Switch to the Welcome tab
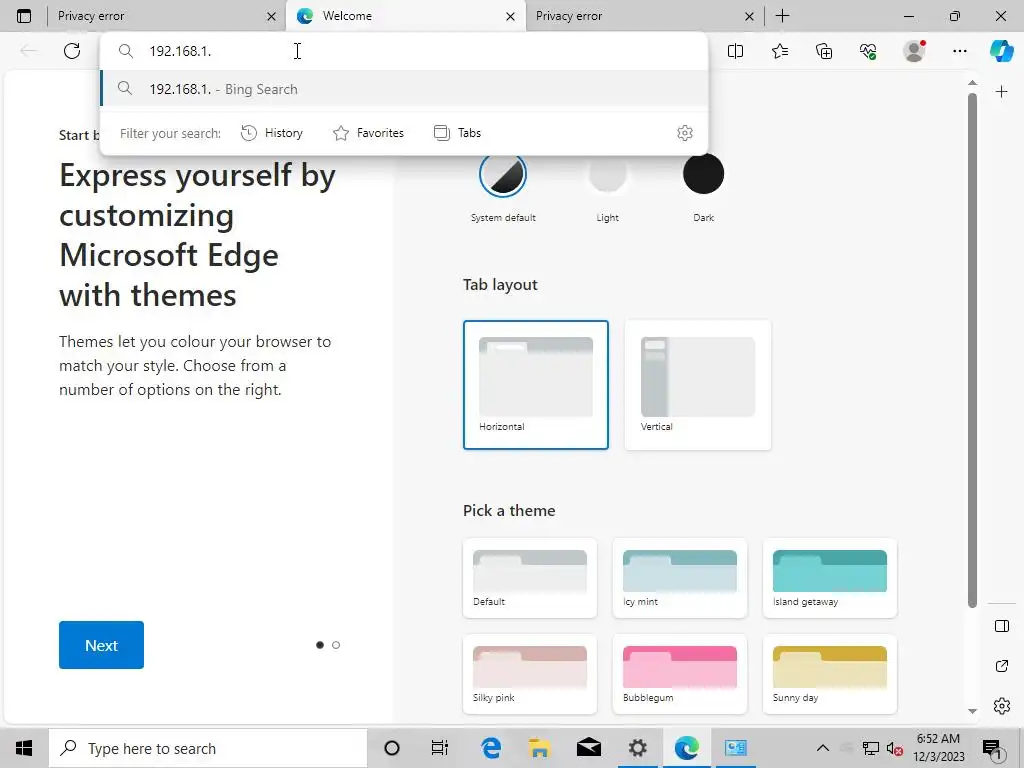 click(x=405, y=16)
